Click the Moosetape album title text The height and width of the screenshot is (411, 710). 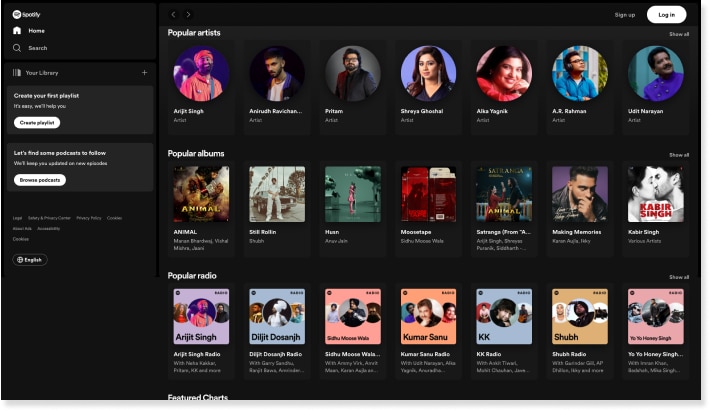(x=416, y=232)
